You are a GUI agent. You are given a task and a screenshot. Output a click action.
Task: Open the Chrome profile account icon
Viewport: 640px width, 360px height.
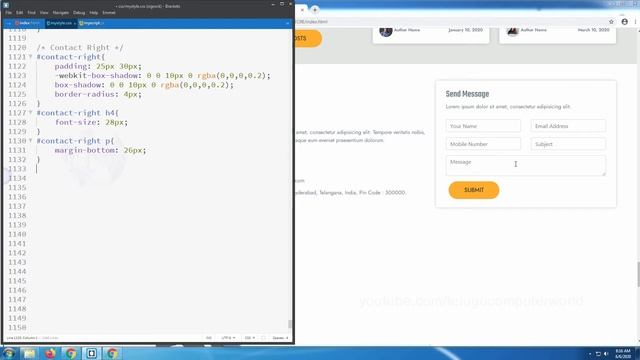click(x=624, y=22)
